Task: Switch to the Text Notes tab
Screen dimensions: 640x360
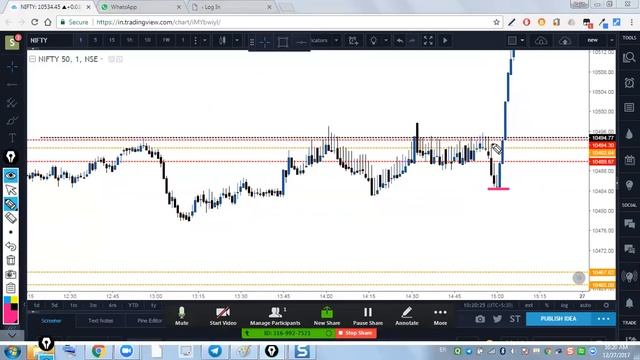Action: click(101, 321)
